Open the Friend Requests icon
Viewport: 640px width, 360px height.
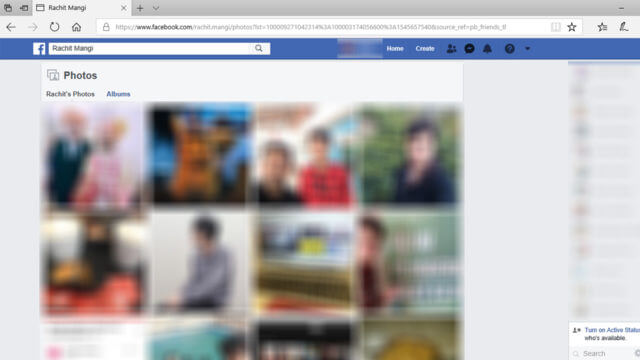tap(451, 49)
